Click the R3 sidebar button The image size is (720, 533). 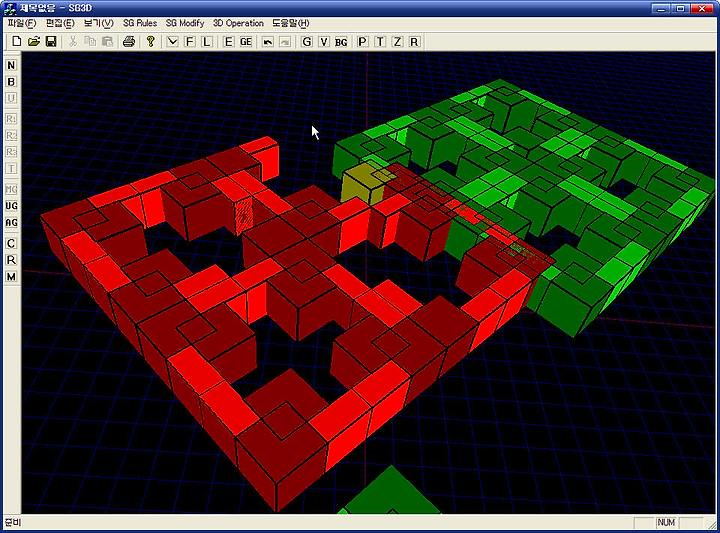coord(11,152)
